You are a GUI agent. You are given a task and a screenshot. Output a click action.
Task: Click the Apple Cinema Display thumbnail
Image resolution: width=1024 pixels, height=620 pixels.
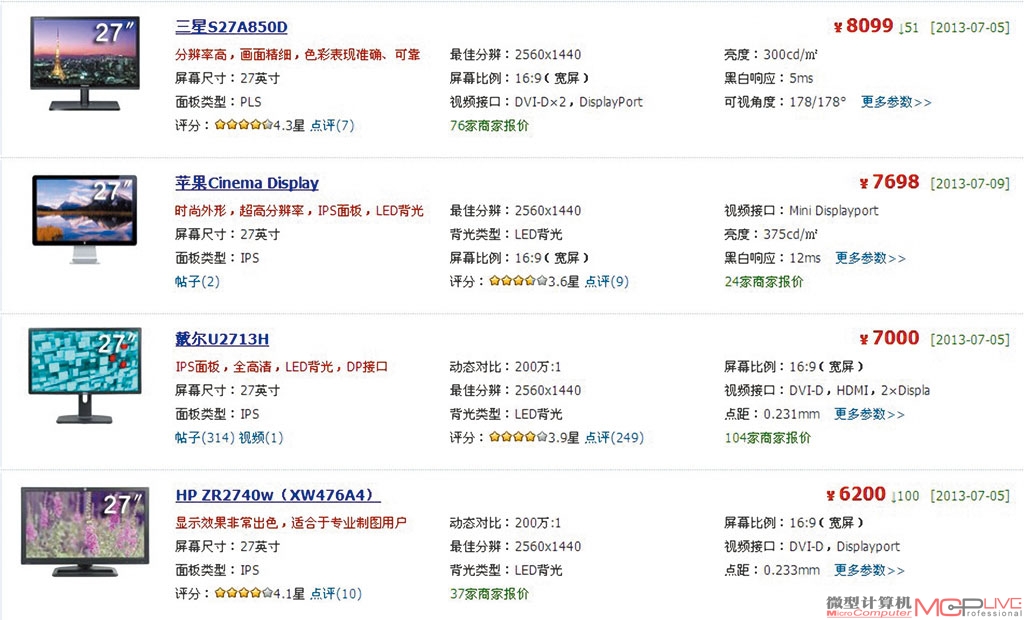pyautogui.click(x=85, y=220)
